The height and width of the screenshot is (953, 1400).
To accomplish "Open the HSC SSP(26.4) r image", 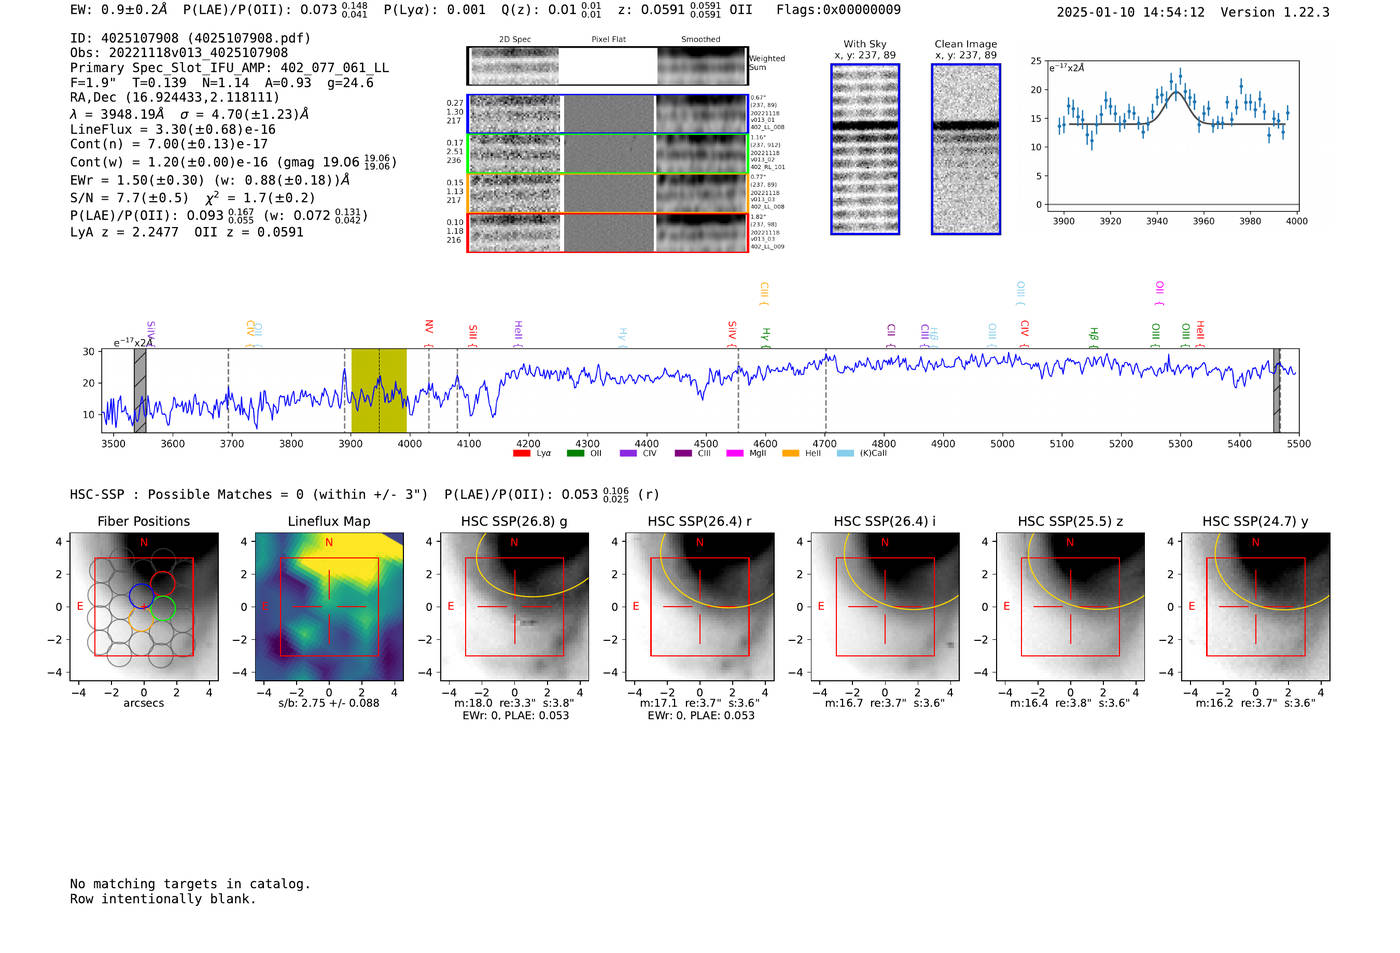I will pos(699,605).
